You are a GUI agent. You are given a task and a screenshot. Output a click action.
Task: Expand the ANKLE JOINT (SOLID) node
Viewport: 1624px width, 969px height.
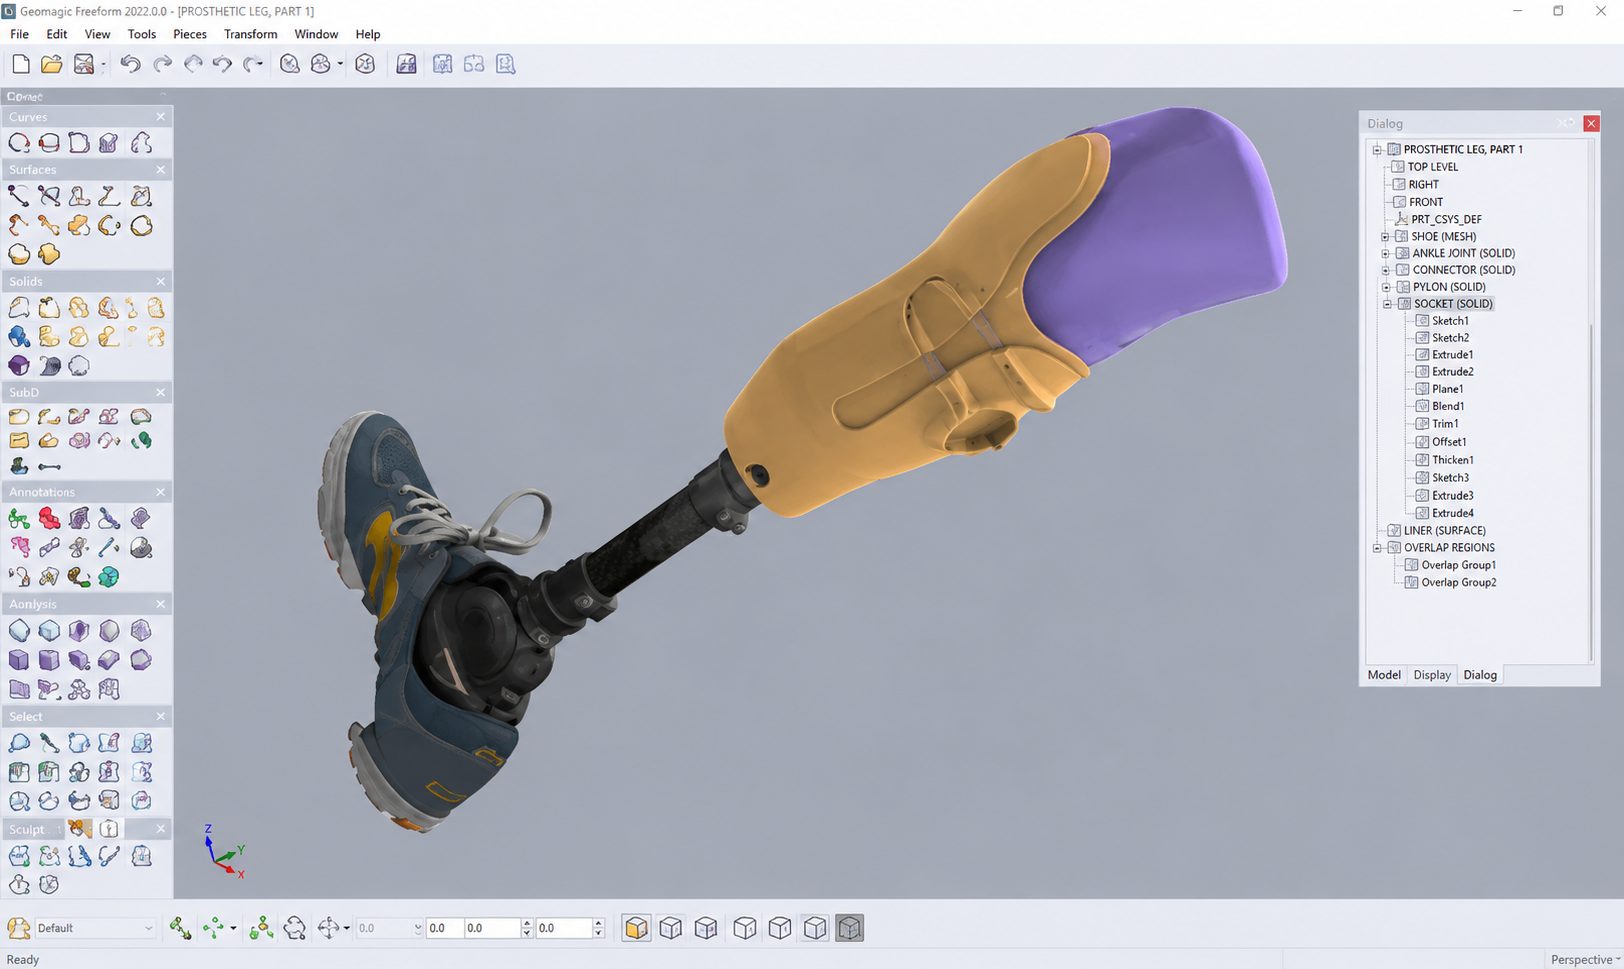coord(1386,254)
